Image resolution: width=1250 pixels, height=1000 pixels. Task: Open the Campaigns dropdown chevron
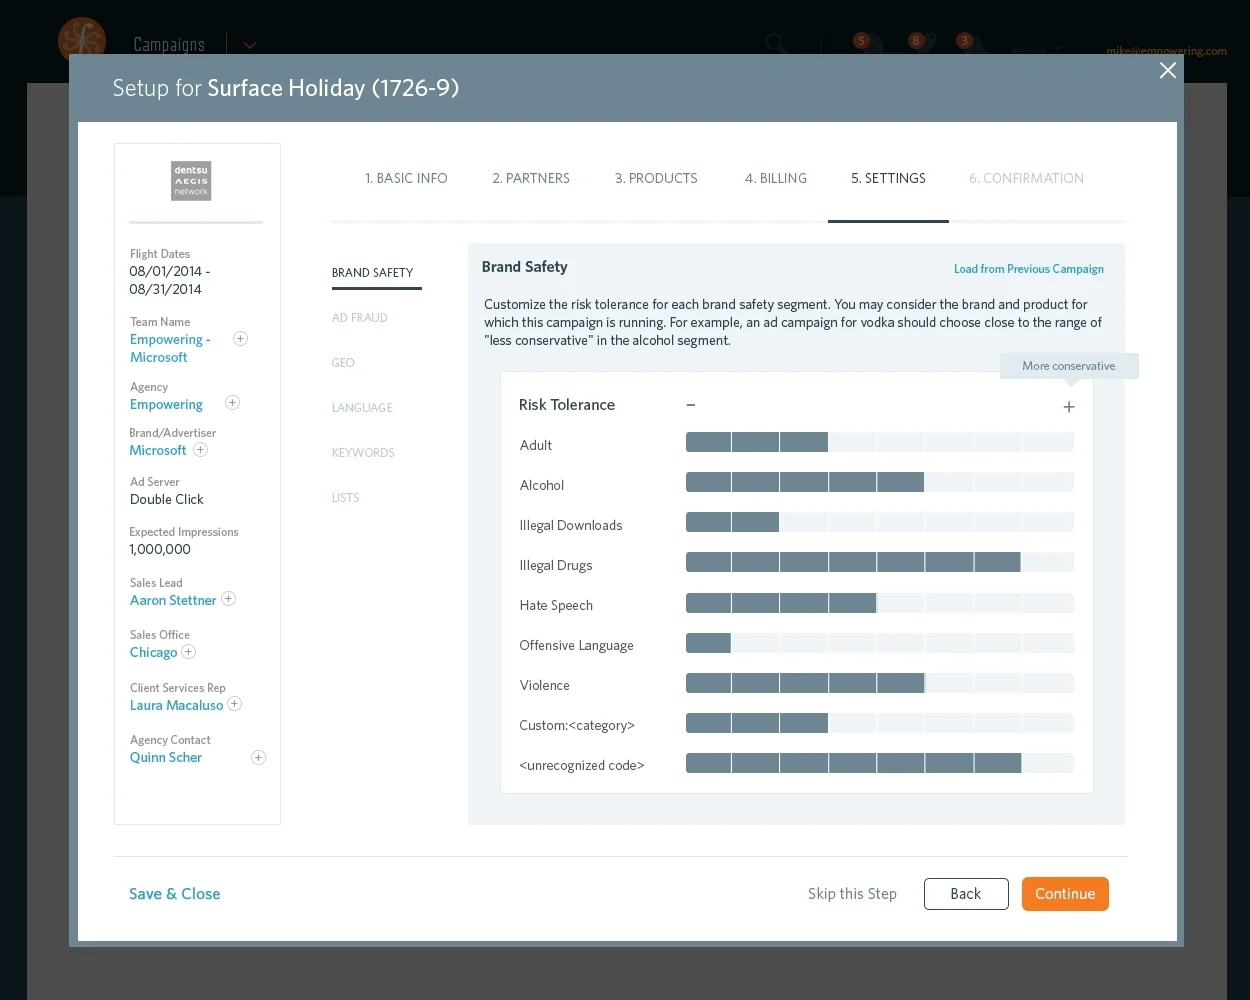pos(249,45)
